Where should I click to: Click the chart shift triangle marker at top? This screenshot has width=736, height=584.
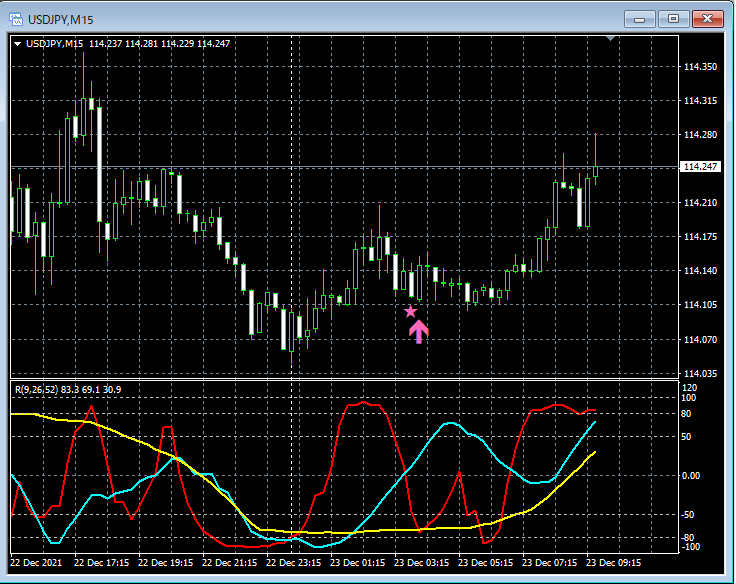coord(610,38)
